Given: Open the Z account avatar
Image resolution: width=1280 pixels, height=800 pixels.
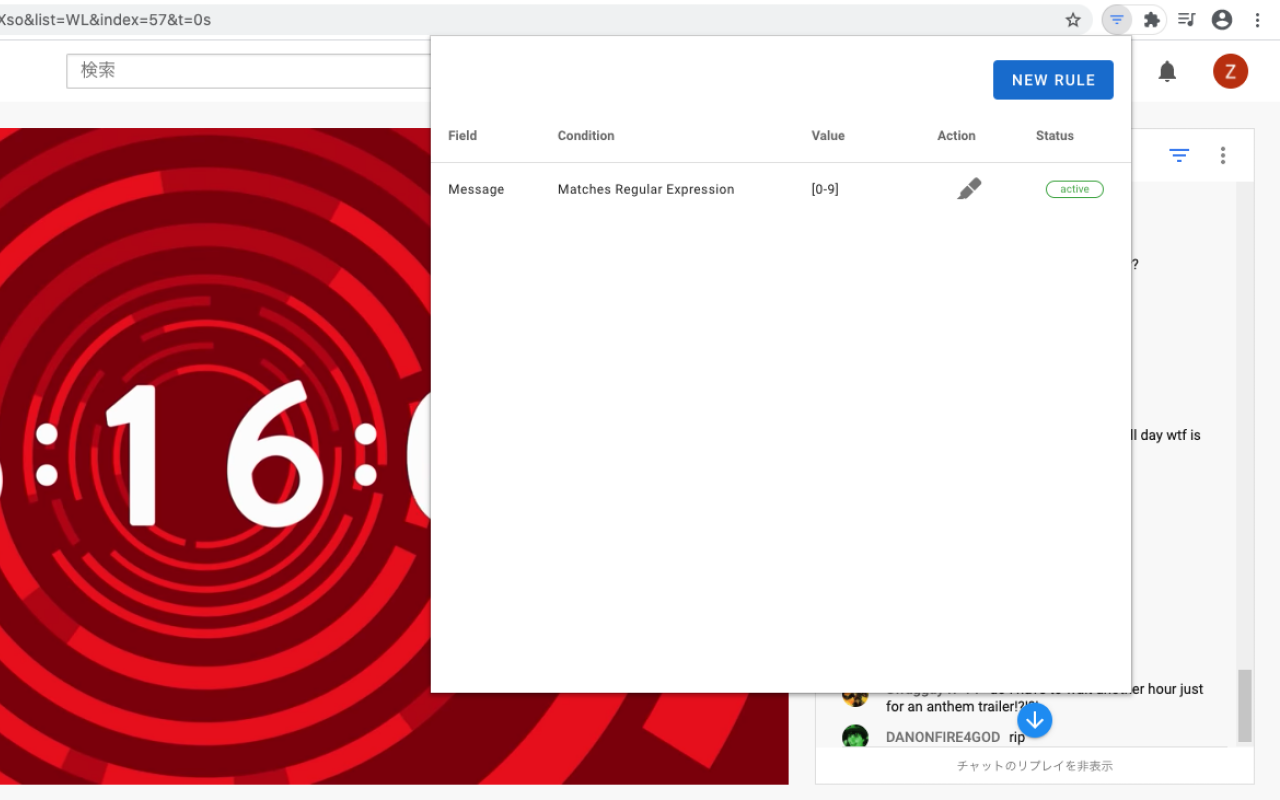Looking at the screenshot, I should 1231,71.
